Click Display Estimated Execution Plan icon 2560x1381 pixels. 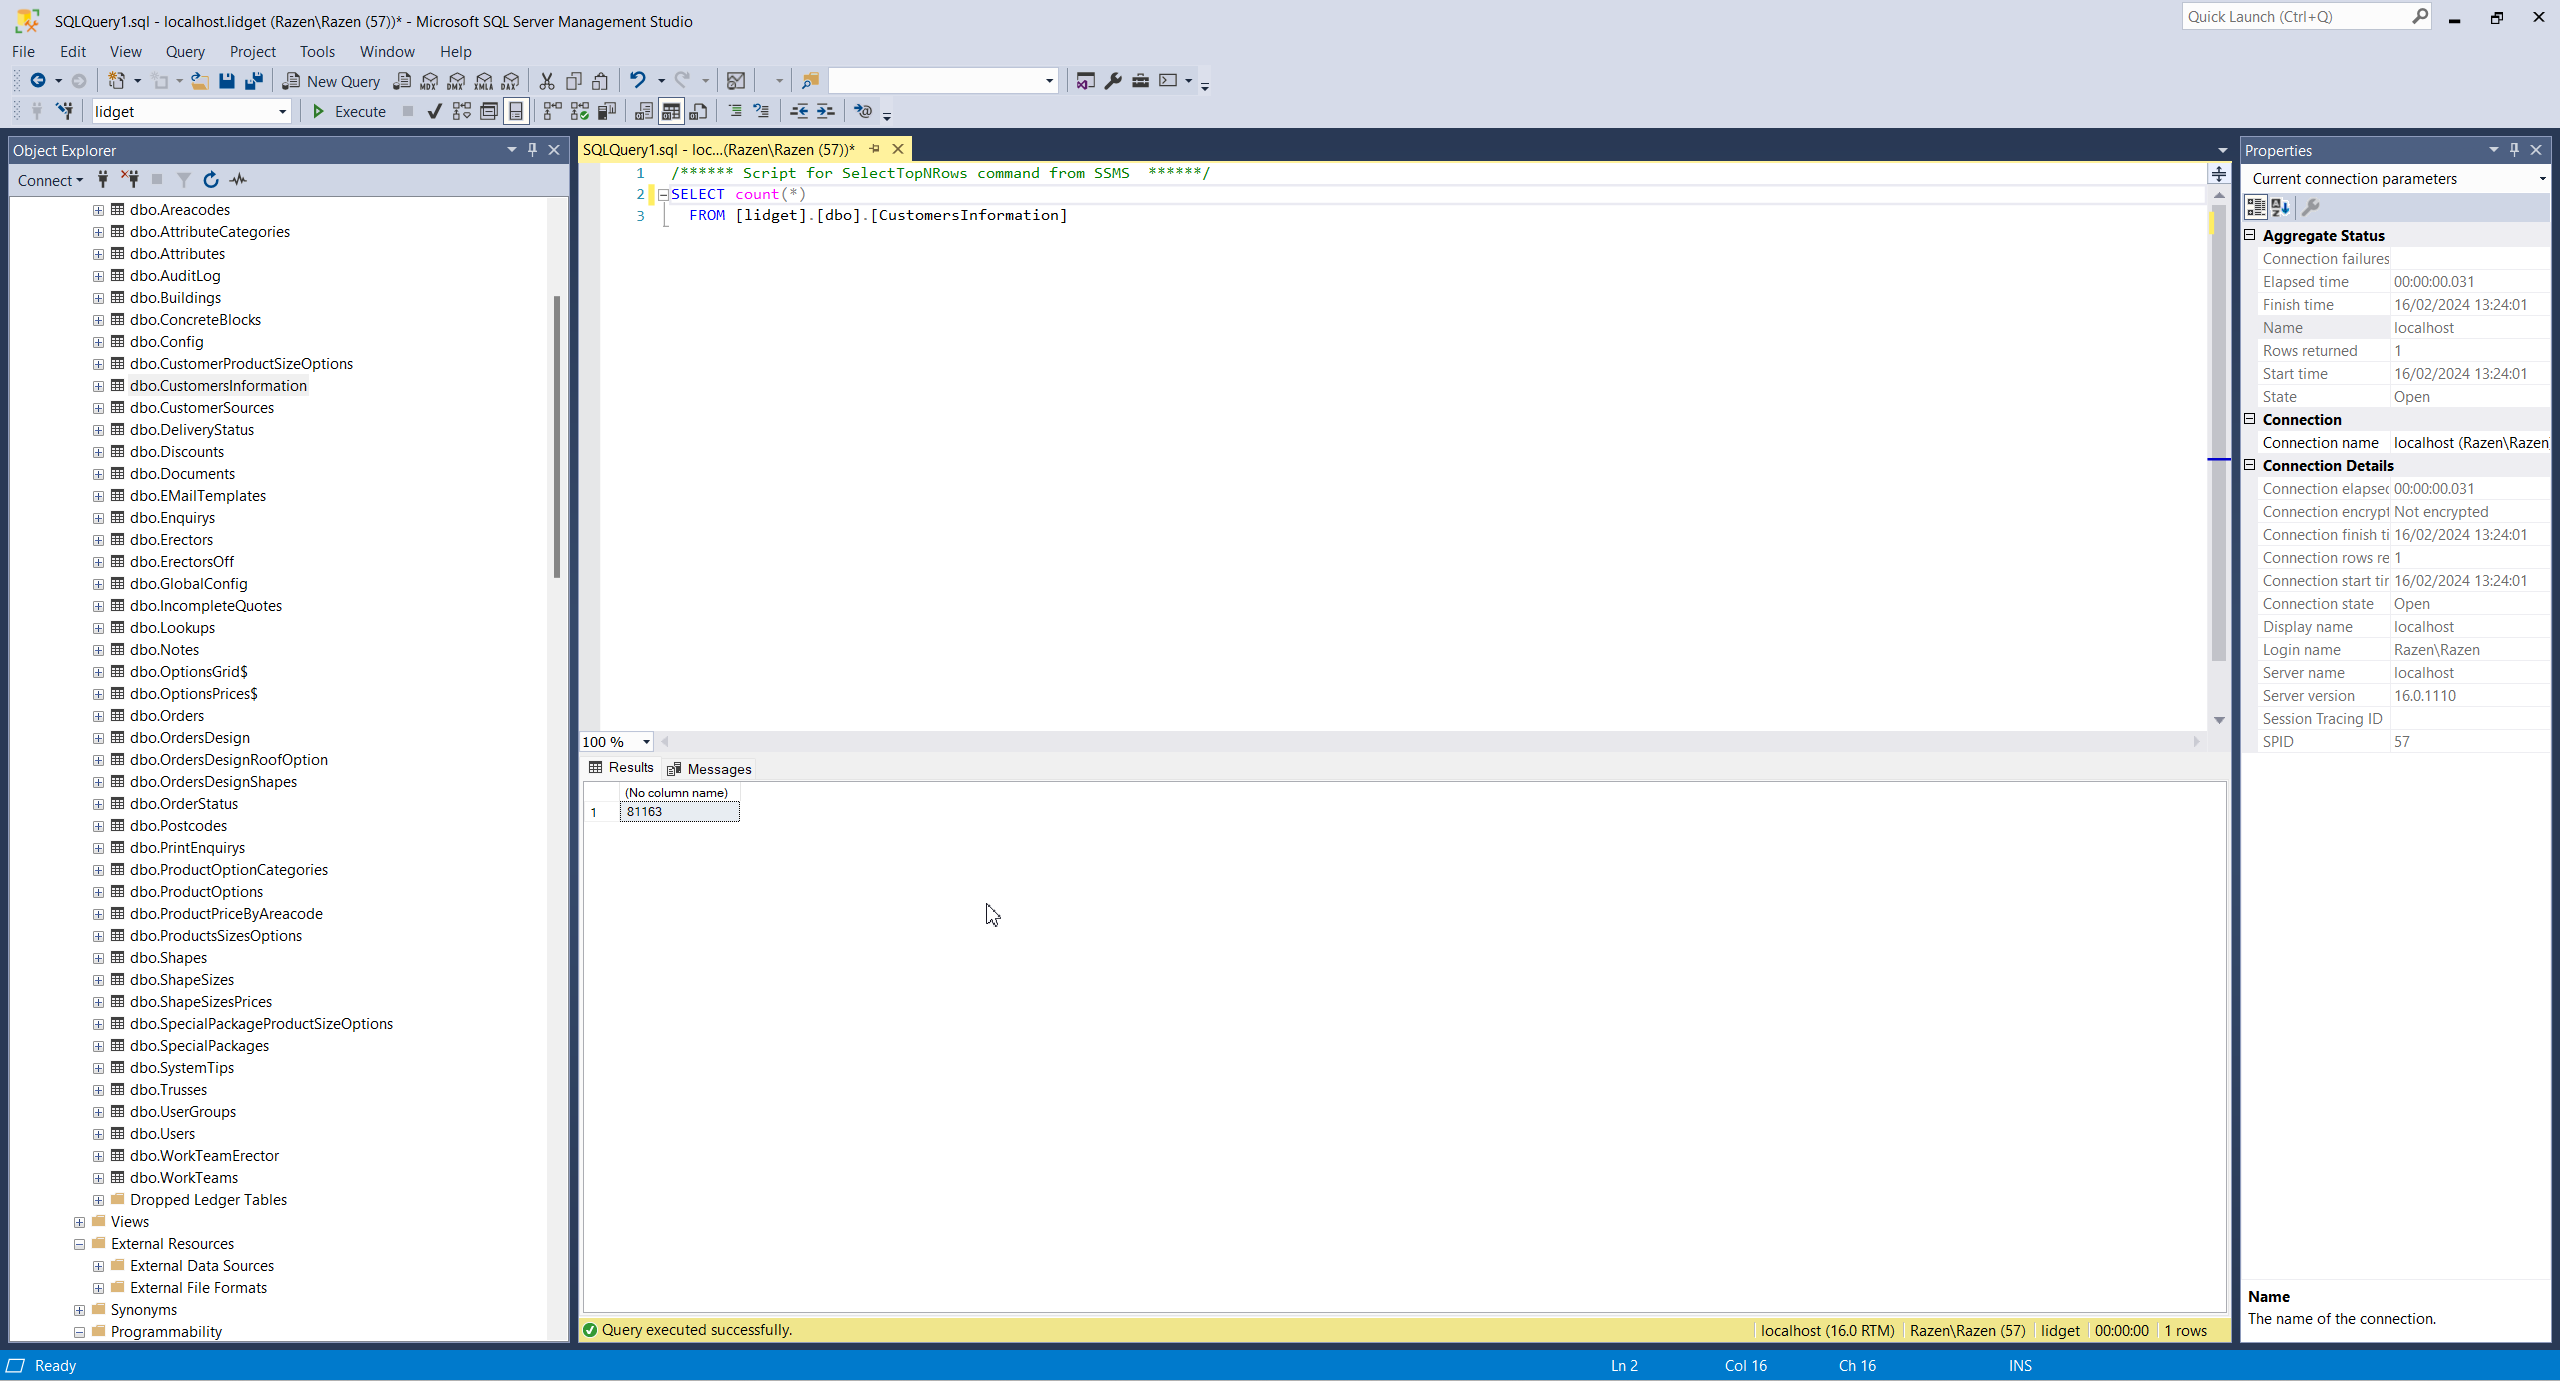pos(461,111)
